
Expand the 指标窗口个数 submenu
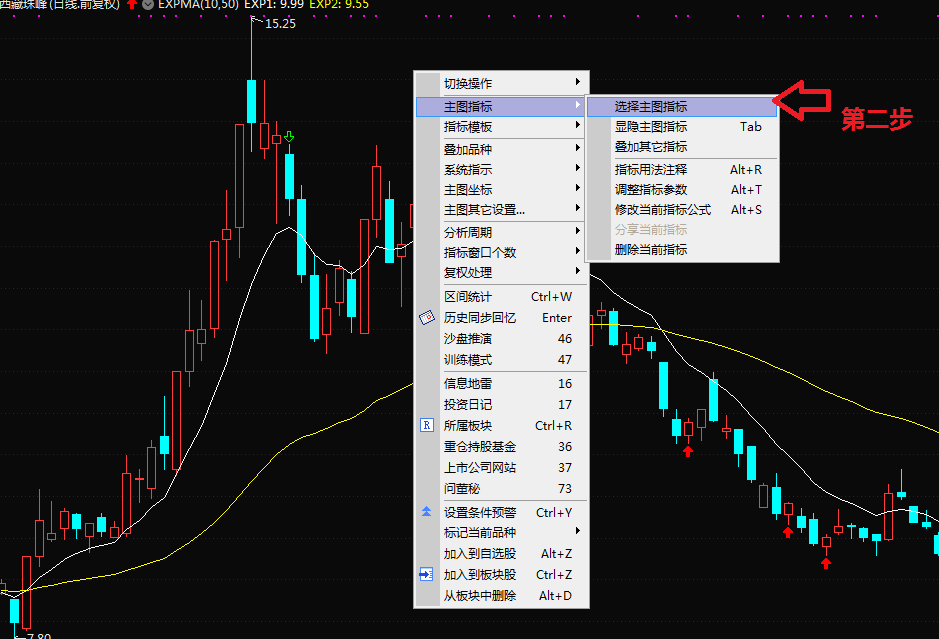(502, 252)
